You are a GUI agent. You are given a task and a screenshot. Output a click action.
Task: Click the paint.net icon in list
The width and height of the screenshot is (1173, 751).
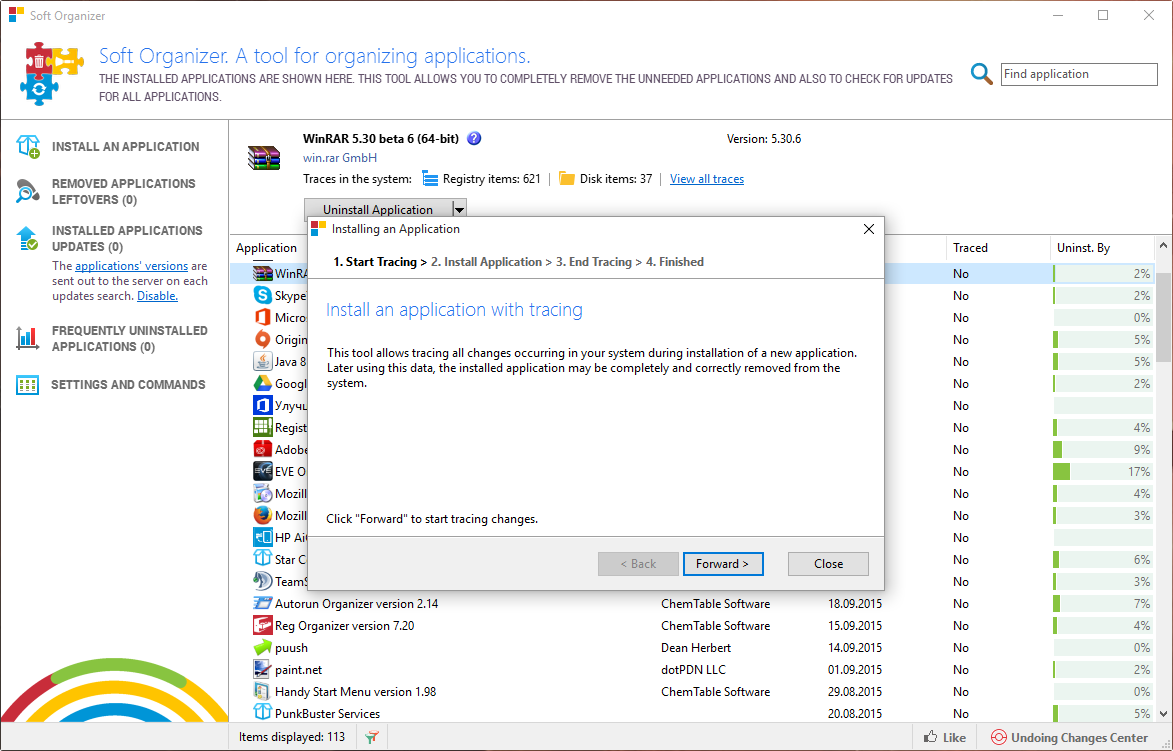(x=263, y=669)
